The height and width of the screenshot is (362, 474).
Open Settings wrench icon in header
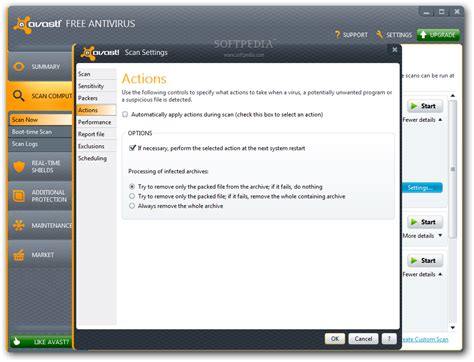379,34
